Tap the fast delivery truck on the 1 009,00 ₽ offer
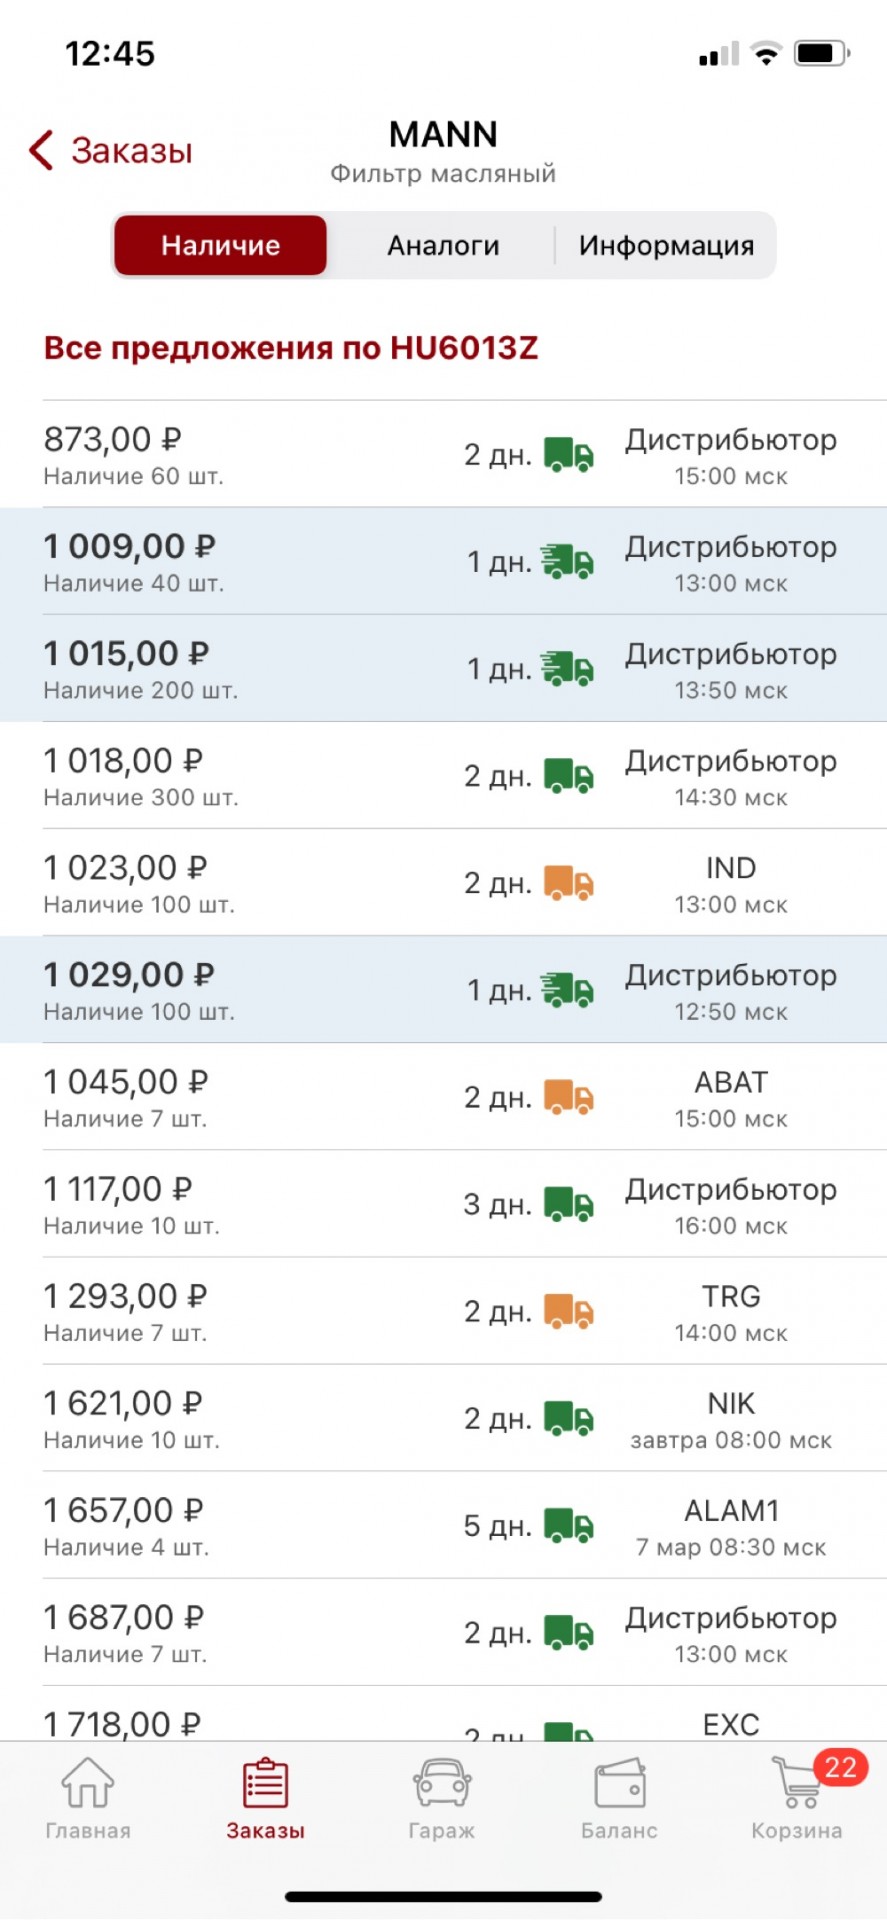This screenshot has width=887, height=1920. tap(568, 561)
